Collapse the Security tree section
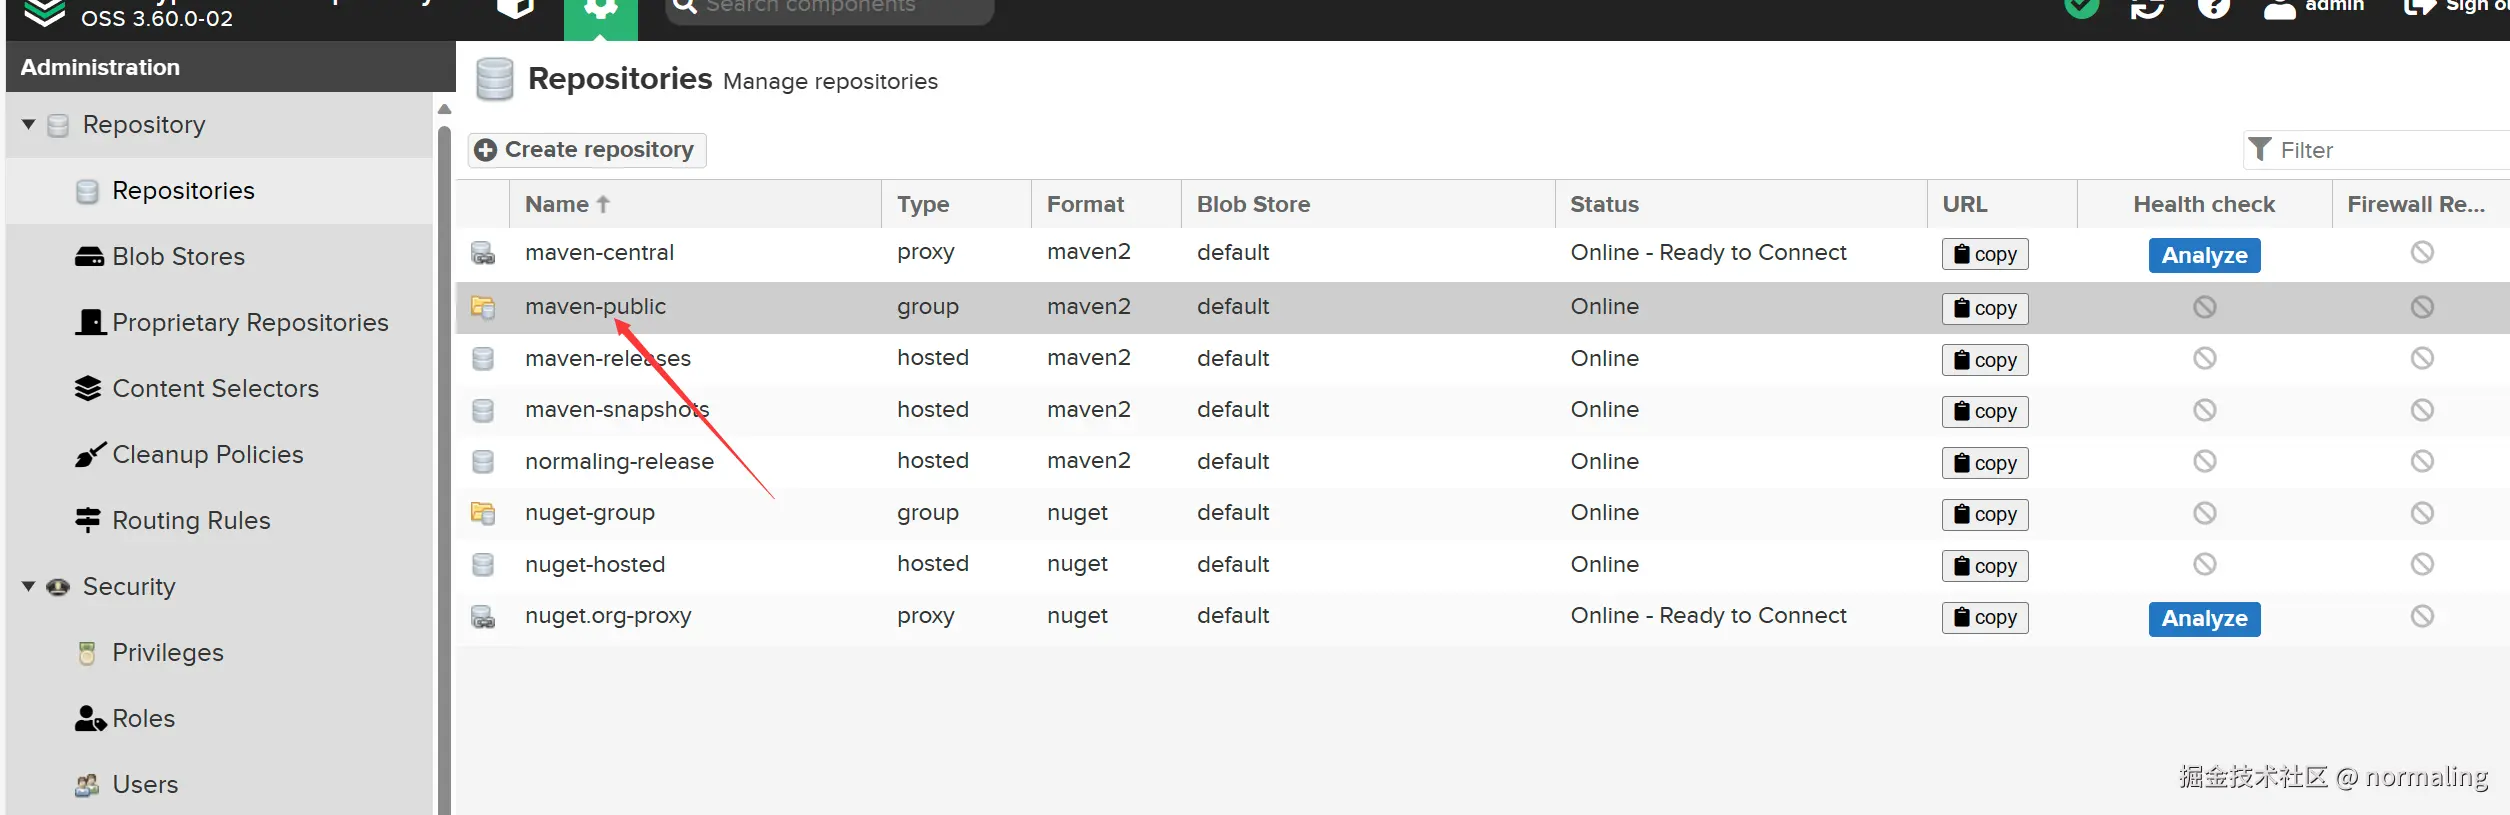Screen dimensions: 2510x815 [x=29, y=587]
